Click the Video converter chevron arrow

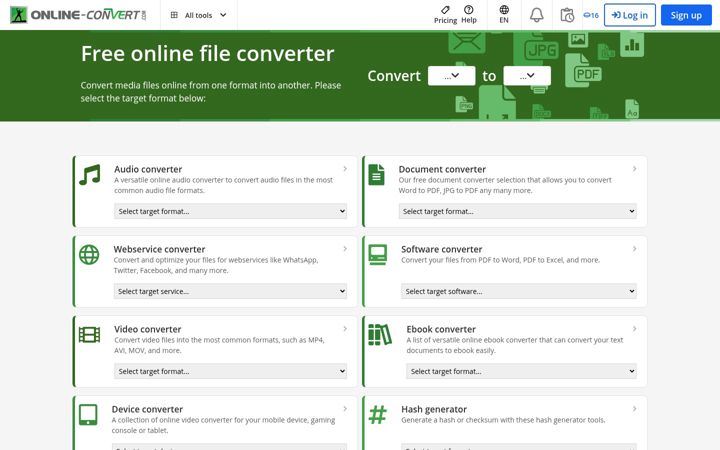345,329
